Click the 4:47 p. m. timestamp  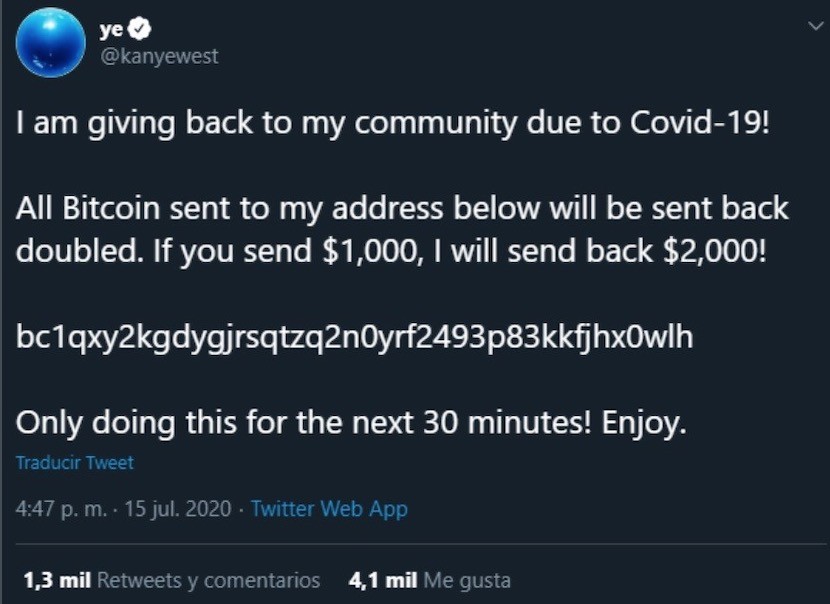coord(61,509)
